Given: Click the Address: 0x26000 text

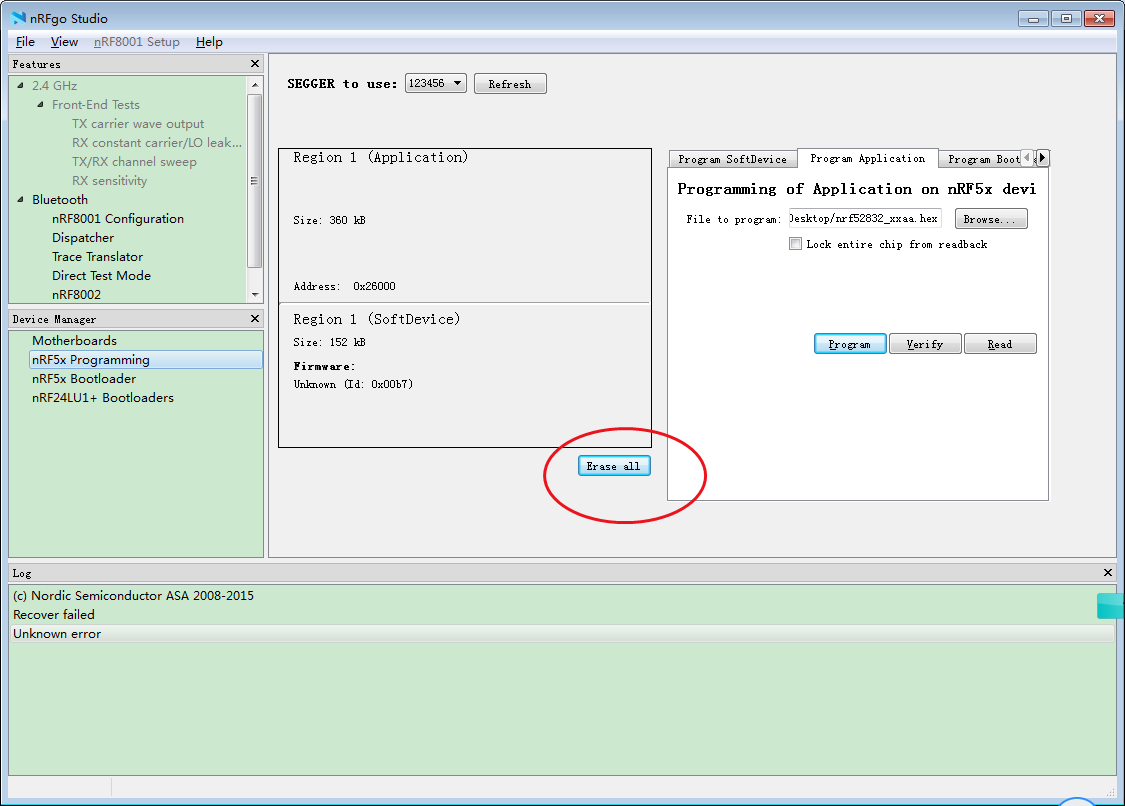Looking at the screenshot, I should pyautogui.click(x=344, y=286).
